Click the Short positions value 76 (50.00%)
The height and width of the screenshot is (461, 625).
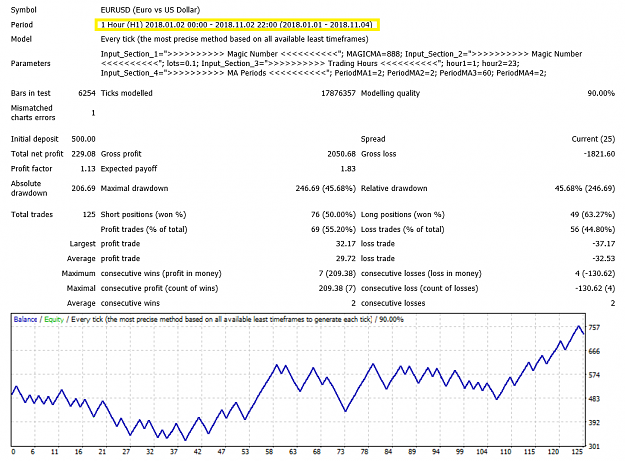click(333, 215)
